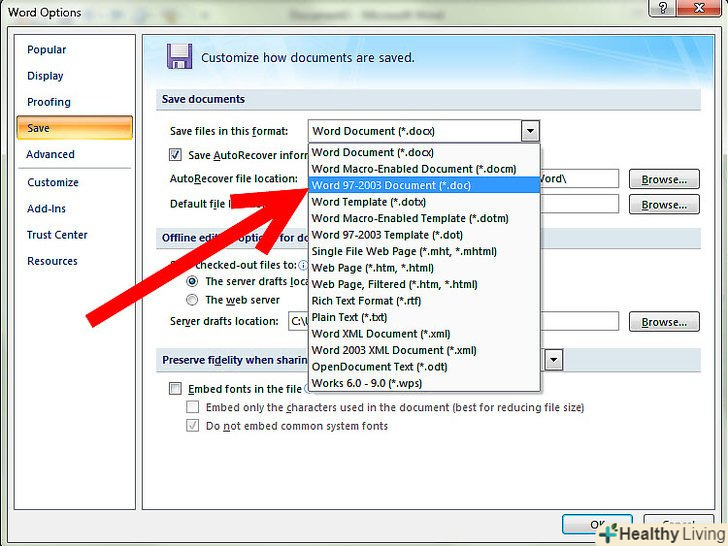Select The server drafts location radio
Viewport: 728px width, 546px height.
tap(192, 281)
